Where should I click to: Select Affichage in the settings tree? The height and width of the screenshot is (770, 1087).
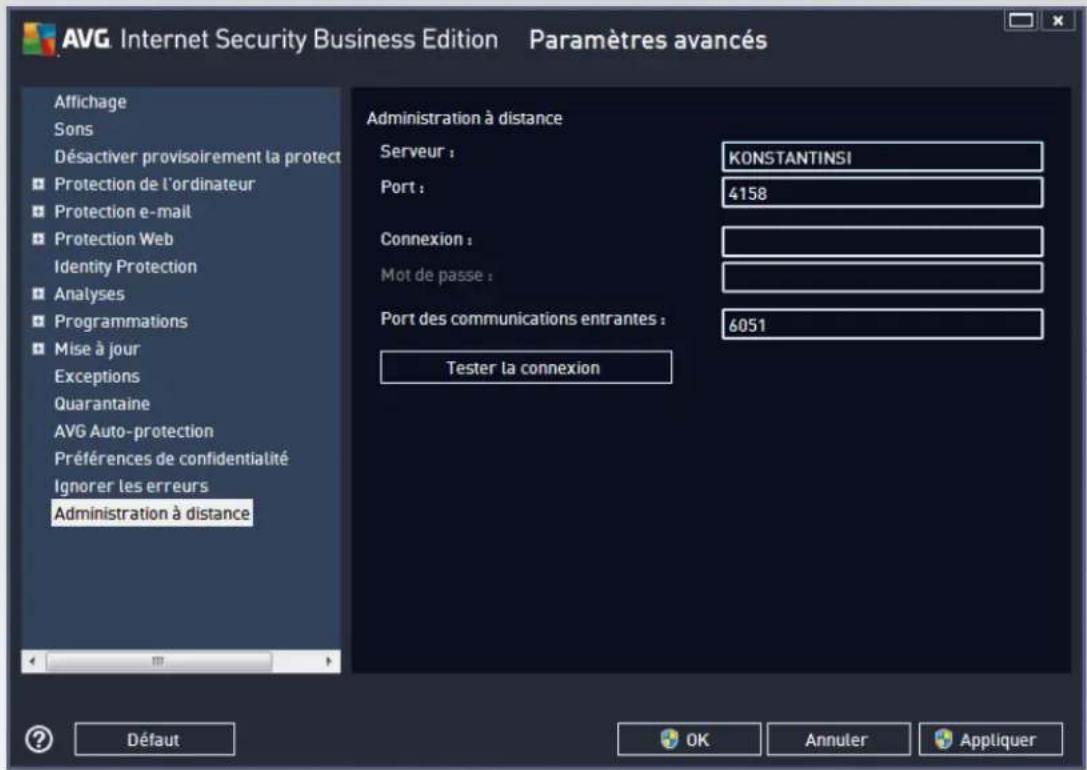coord(90,102)
